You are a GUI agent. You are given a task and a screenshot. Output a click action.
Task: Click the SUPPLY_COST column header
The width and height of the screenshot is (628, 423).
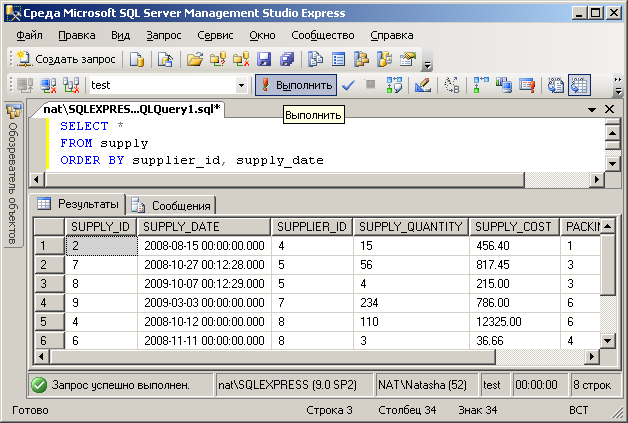pyautogui.click(x=514, y=227)
